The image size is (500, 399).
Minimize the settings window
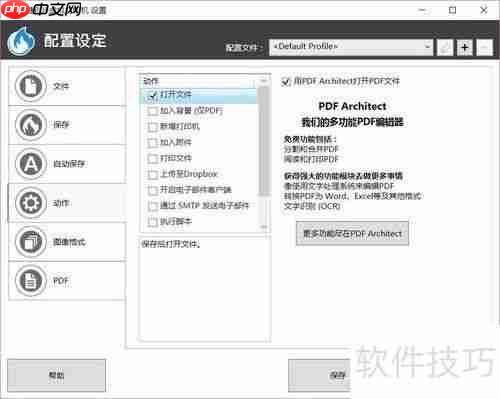pos(422,10)
